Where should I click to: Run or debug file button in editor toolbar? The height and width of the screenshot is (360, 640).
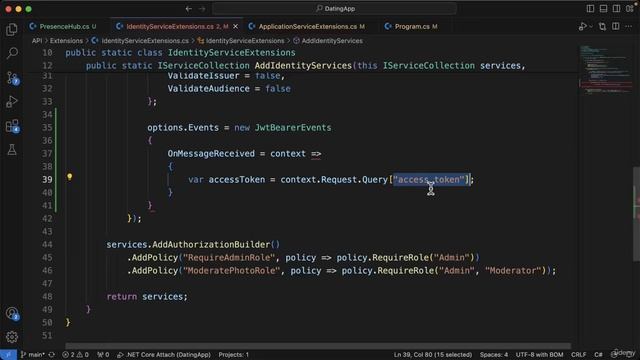(582, 27)
